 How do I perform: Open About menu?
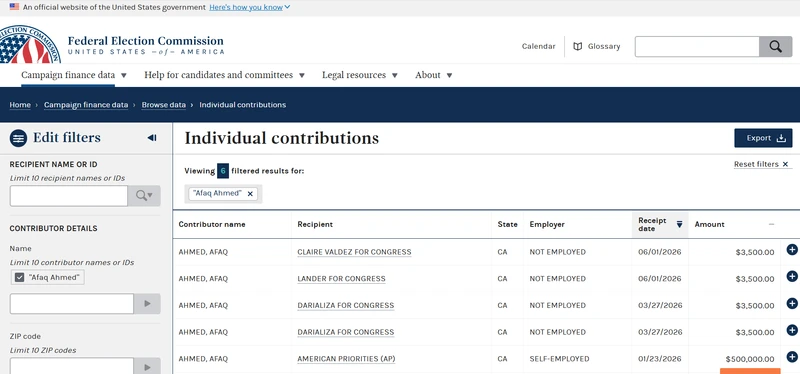[x=434, y=75]
